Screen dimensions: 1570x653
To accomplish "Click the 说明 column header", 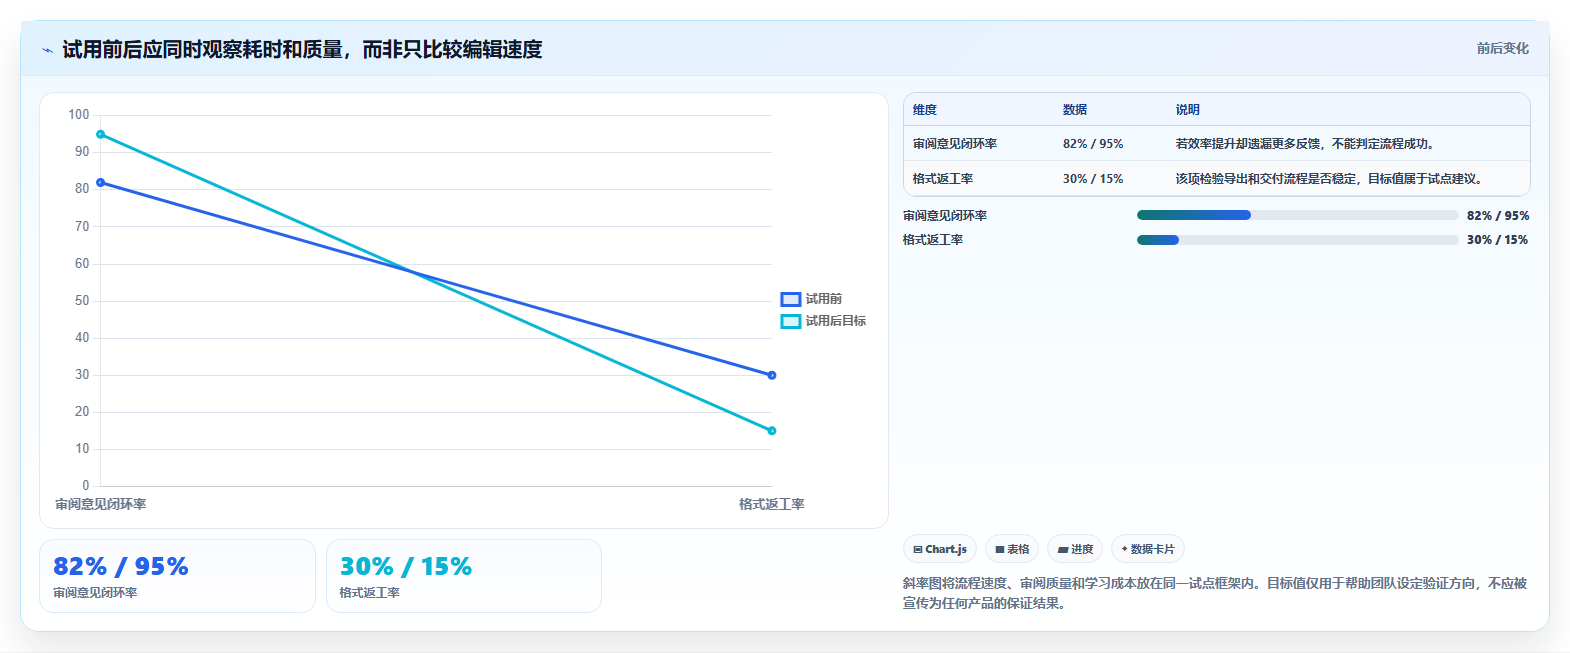I will (1188, 110).
